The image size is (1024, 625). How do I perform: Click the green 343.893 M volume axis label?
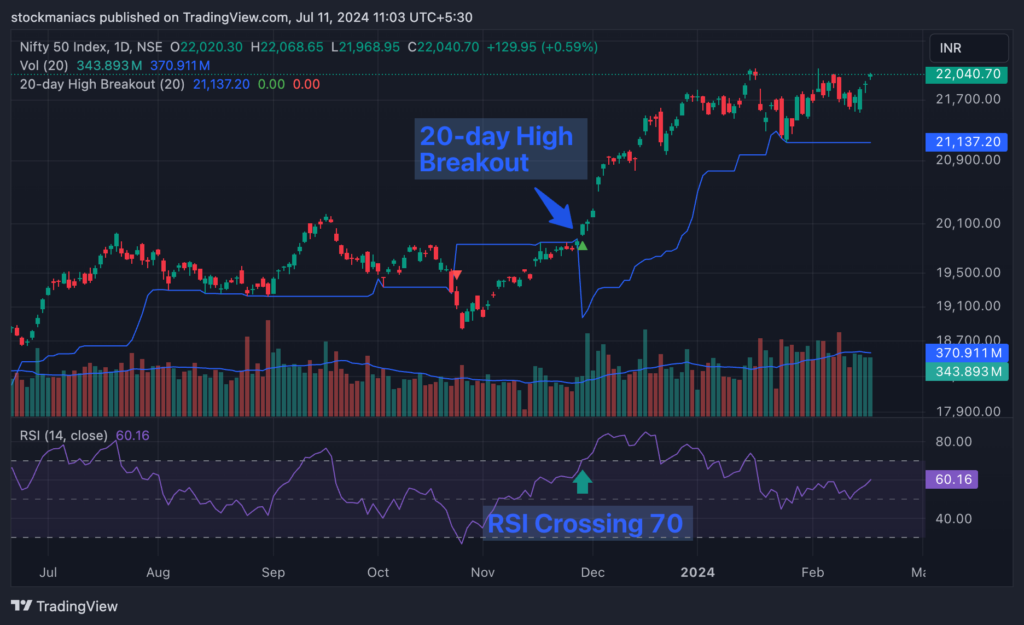click(967, 372)
